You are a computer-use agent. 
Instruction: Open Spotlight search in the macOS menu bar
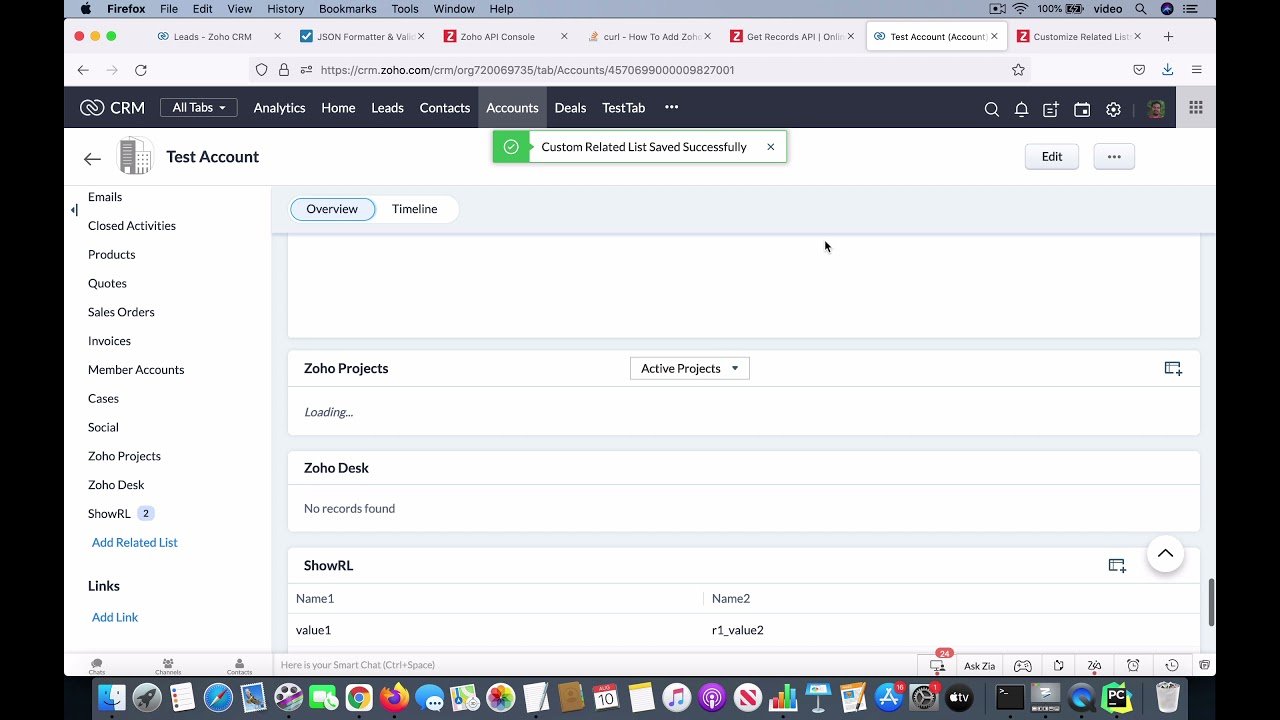1140,9
